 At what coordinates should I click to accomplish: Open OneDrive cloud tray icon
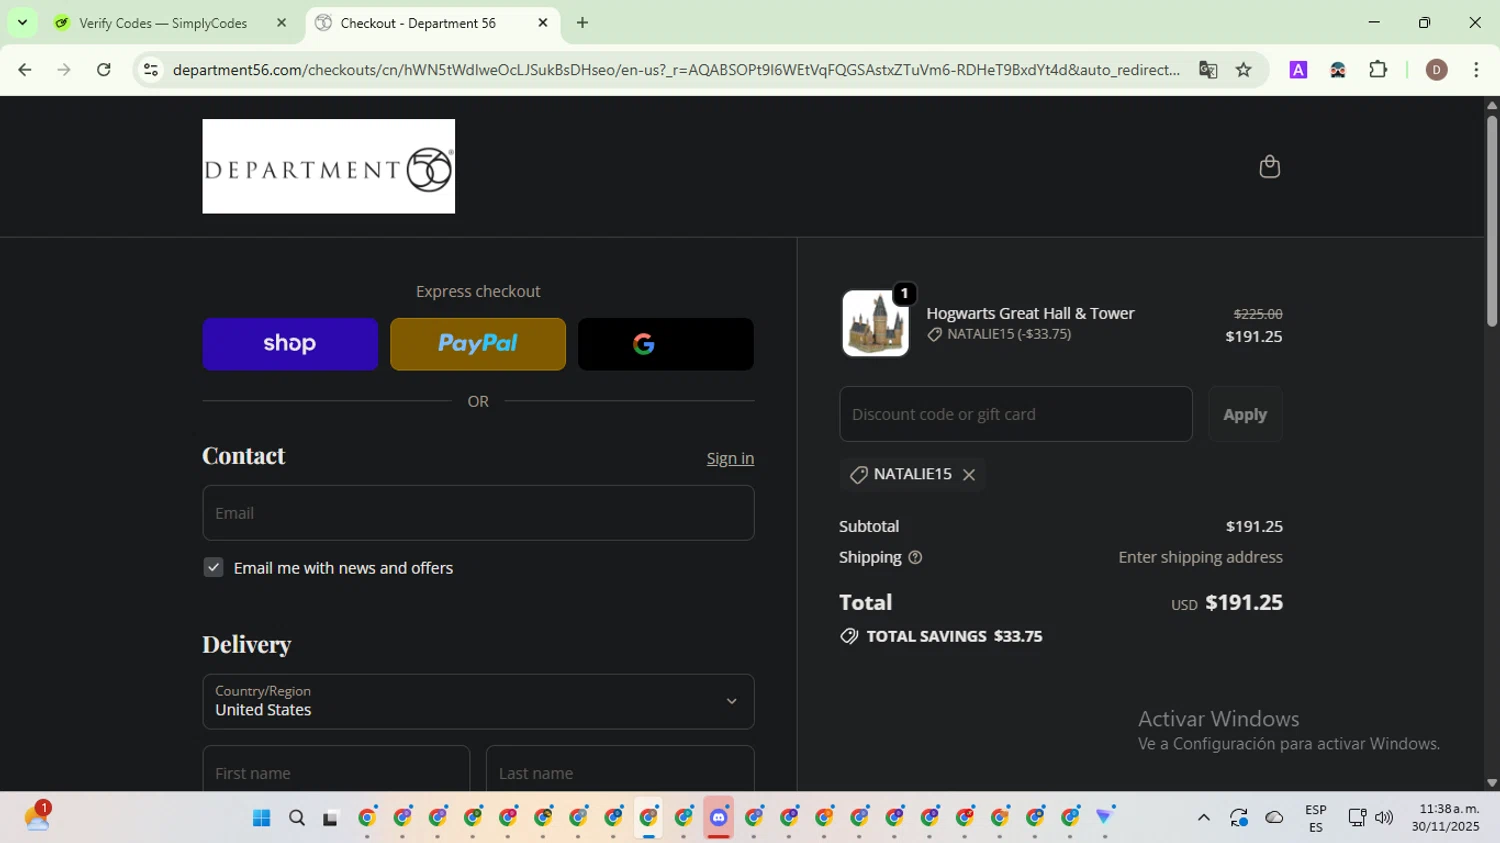[x=1275, y=818]
